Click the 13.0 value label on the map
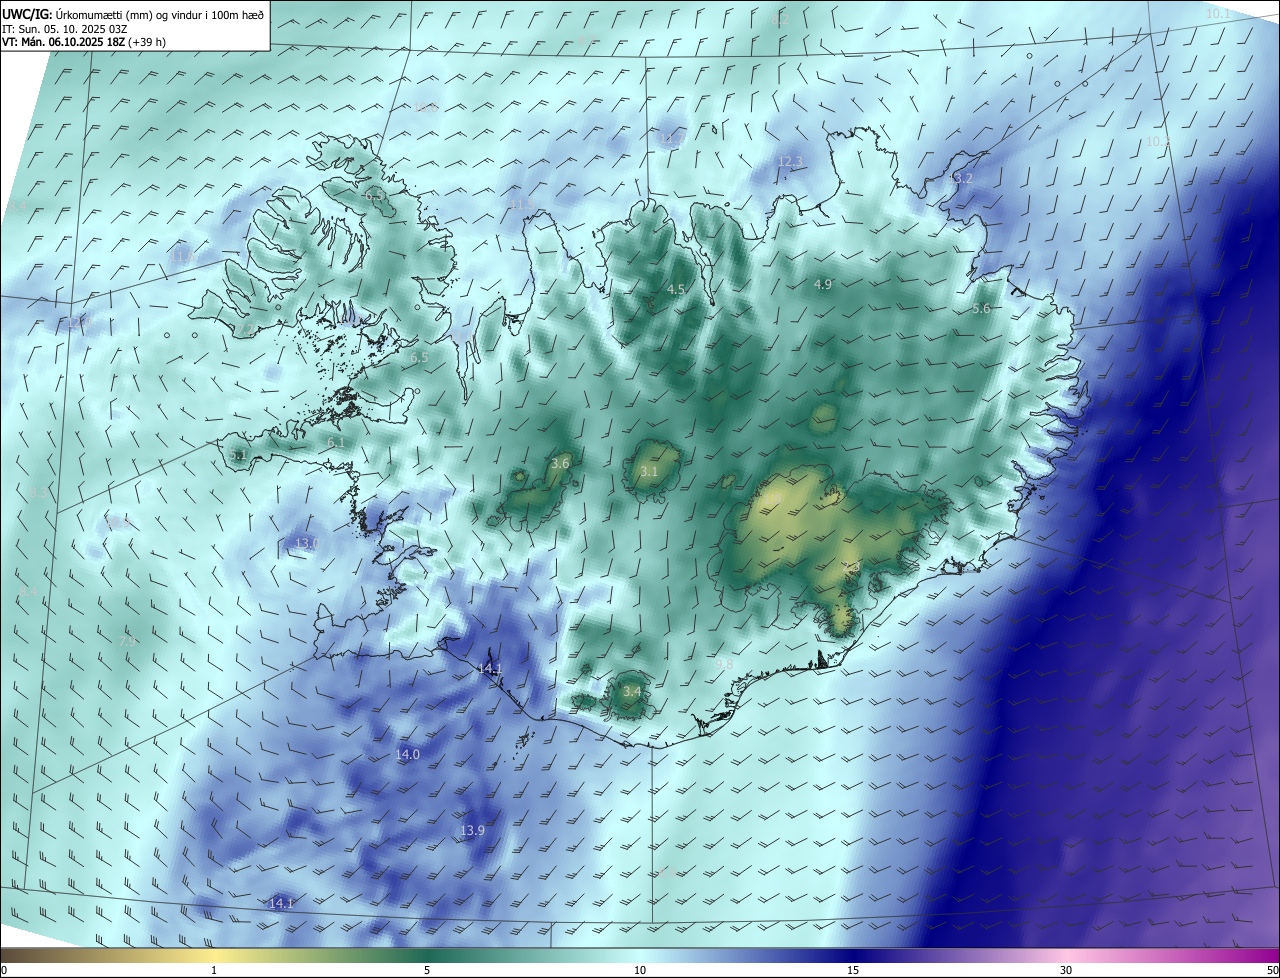Screen dimensions: 1280x978 [306, 543]
